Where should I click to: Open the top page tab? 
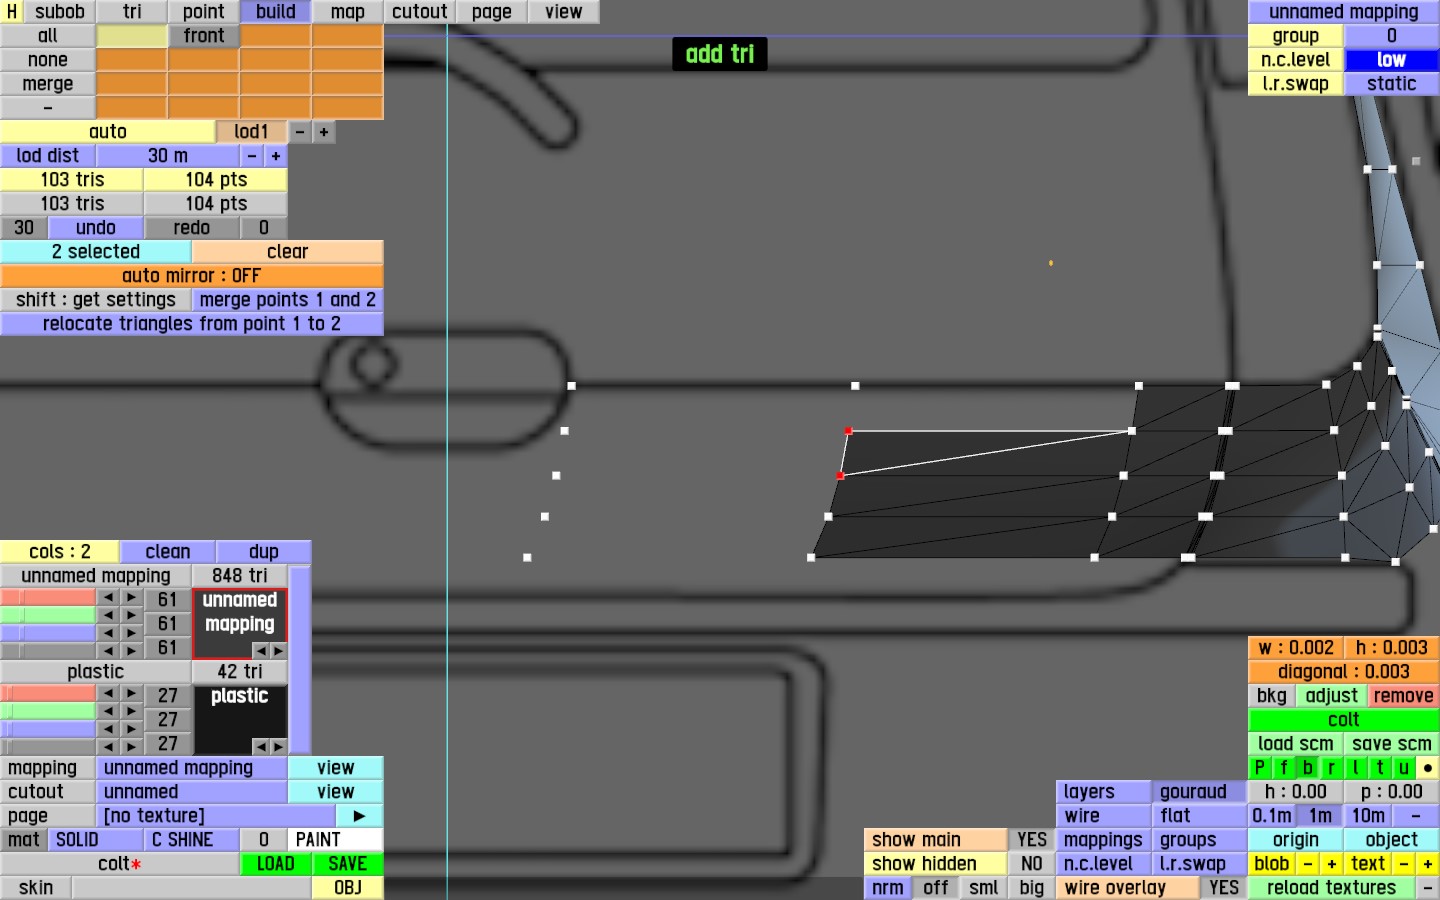(x=492, y=12)
